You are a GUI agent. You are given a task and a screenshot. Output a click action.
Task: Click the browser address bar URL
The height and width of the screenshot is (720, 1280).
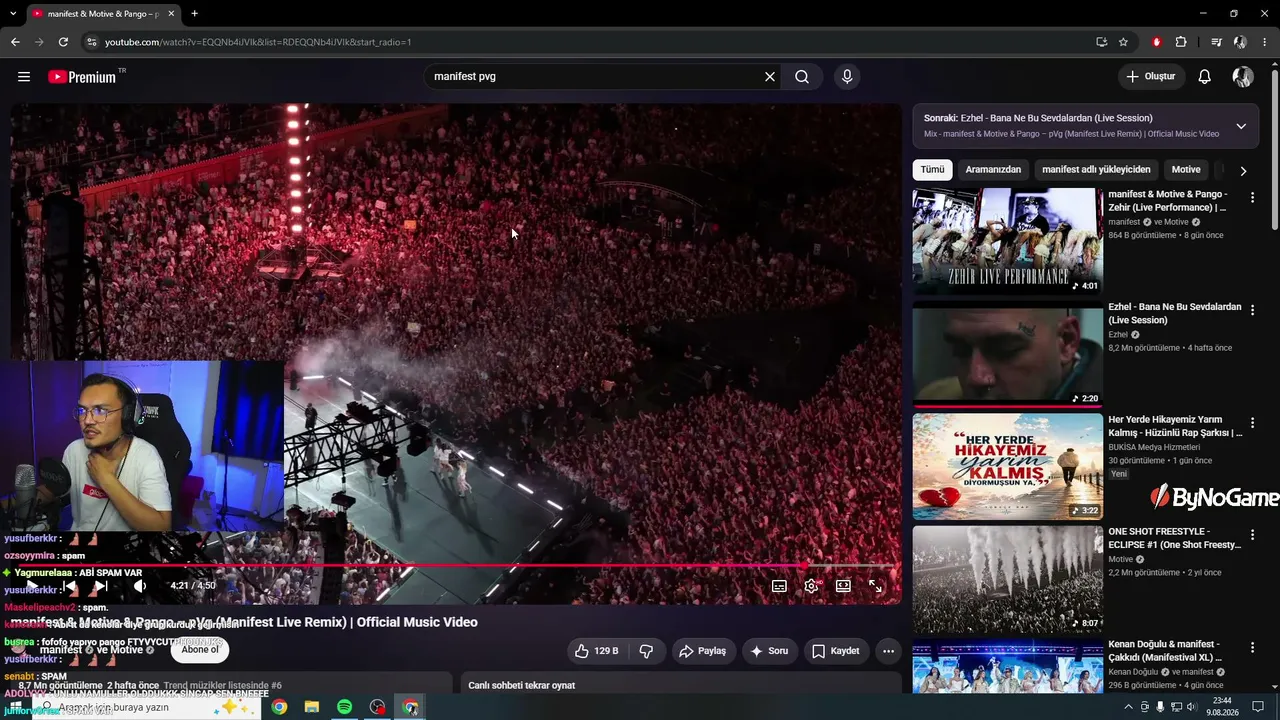(258, 42)
